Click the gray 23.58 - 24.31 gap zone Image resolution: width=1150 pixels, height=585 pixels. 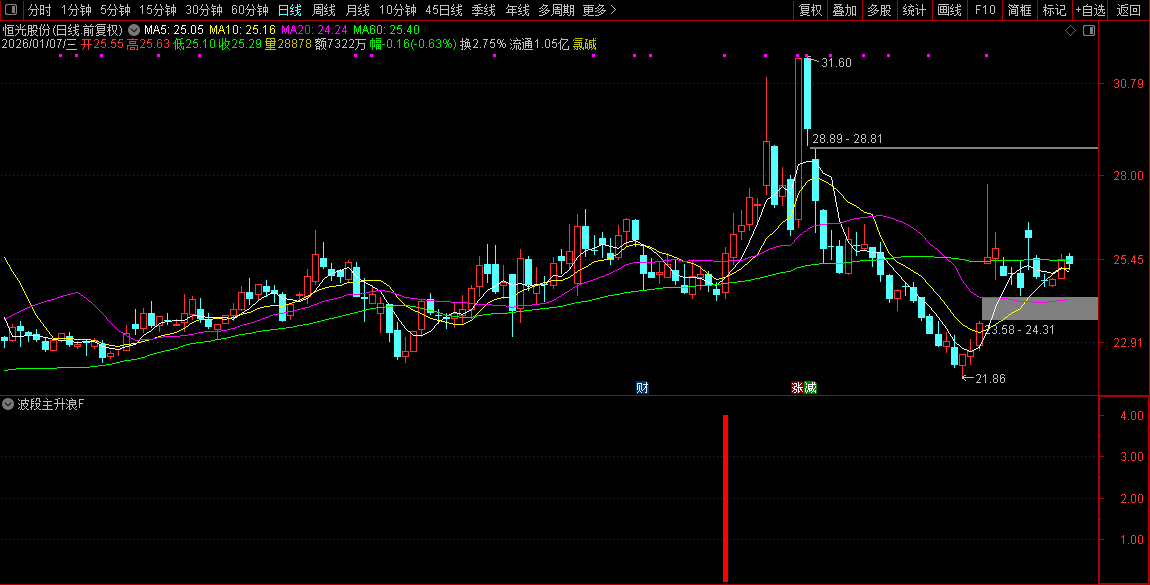1039,308
